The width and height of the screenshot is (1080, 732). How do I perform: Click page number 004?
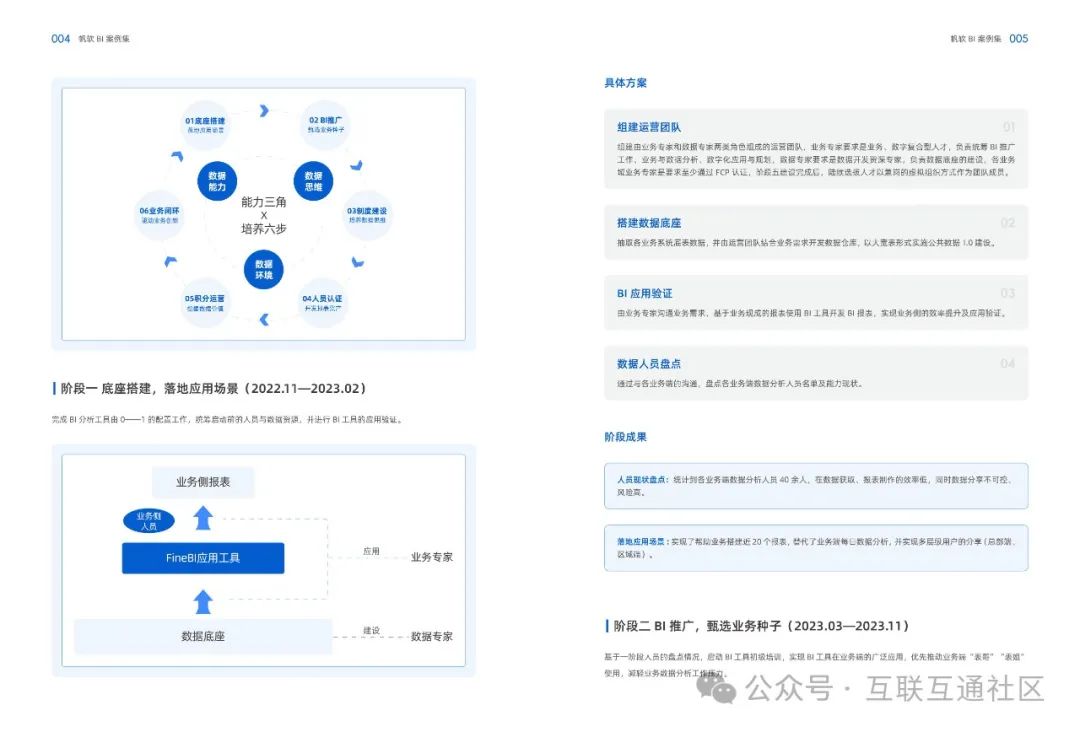pos(61,39)
